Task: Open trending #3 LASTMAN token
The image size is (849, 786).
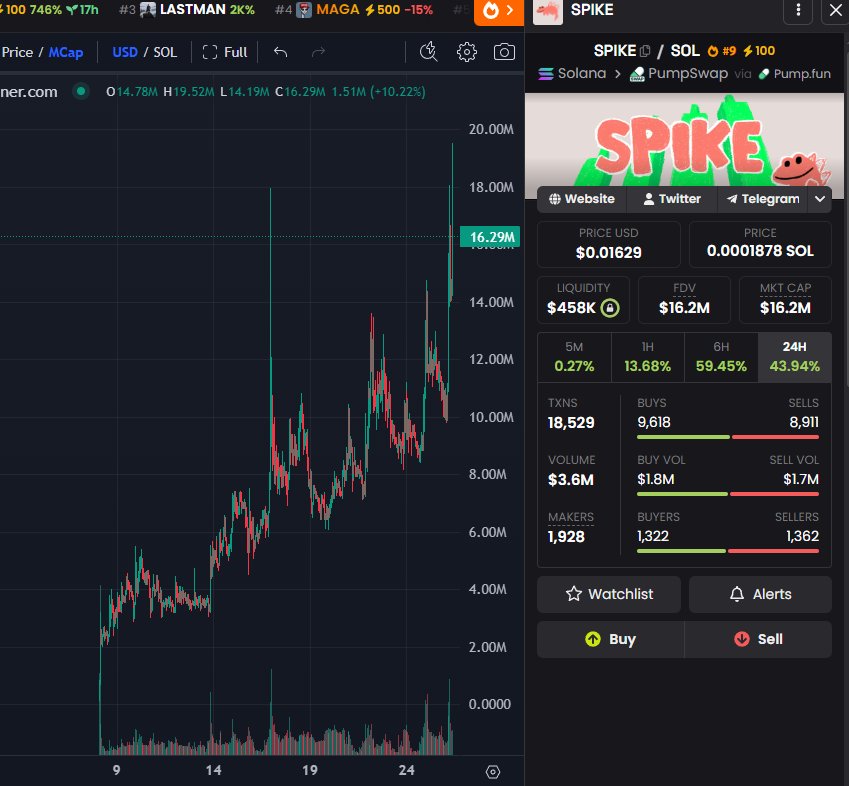Action: pos(187,10)
